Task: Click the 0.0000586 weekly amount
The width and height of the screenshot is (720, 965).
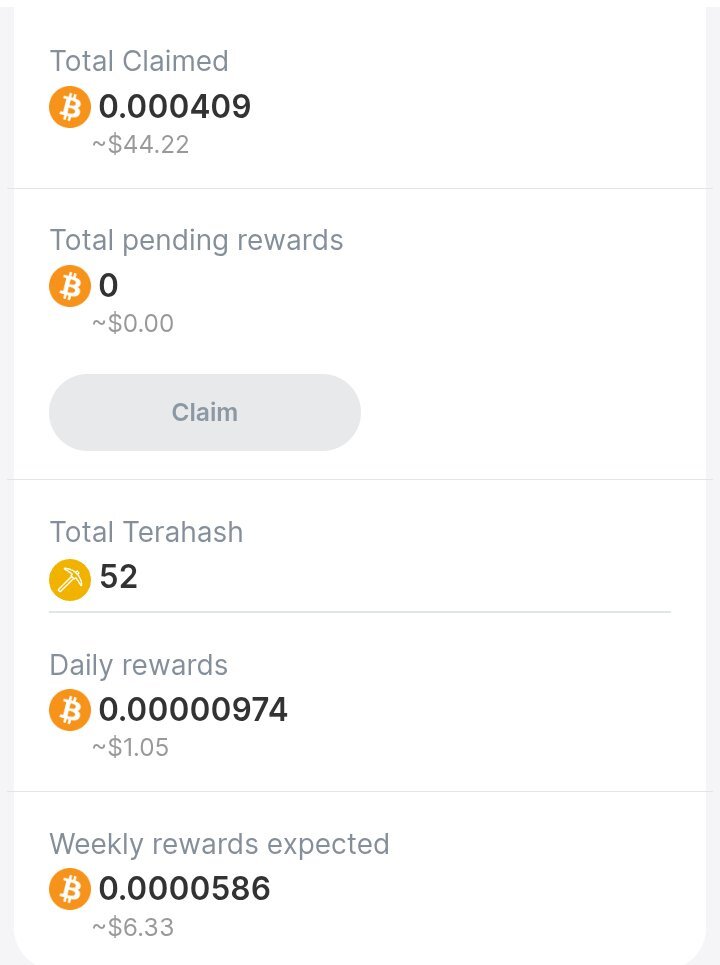Action: [185, 888]
